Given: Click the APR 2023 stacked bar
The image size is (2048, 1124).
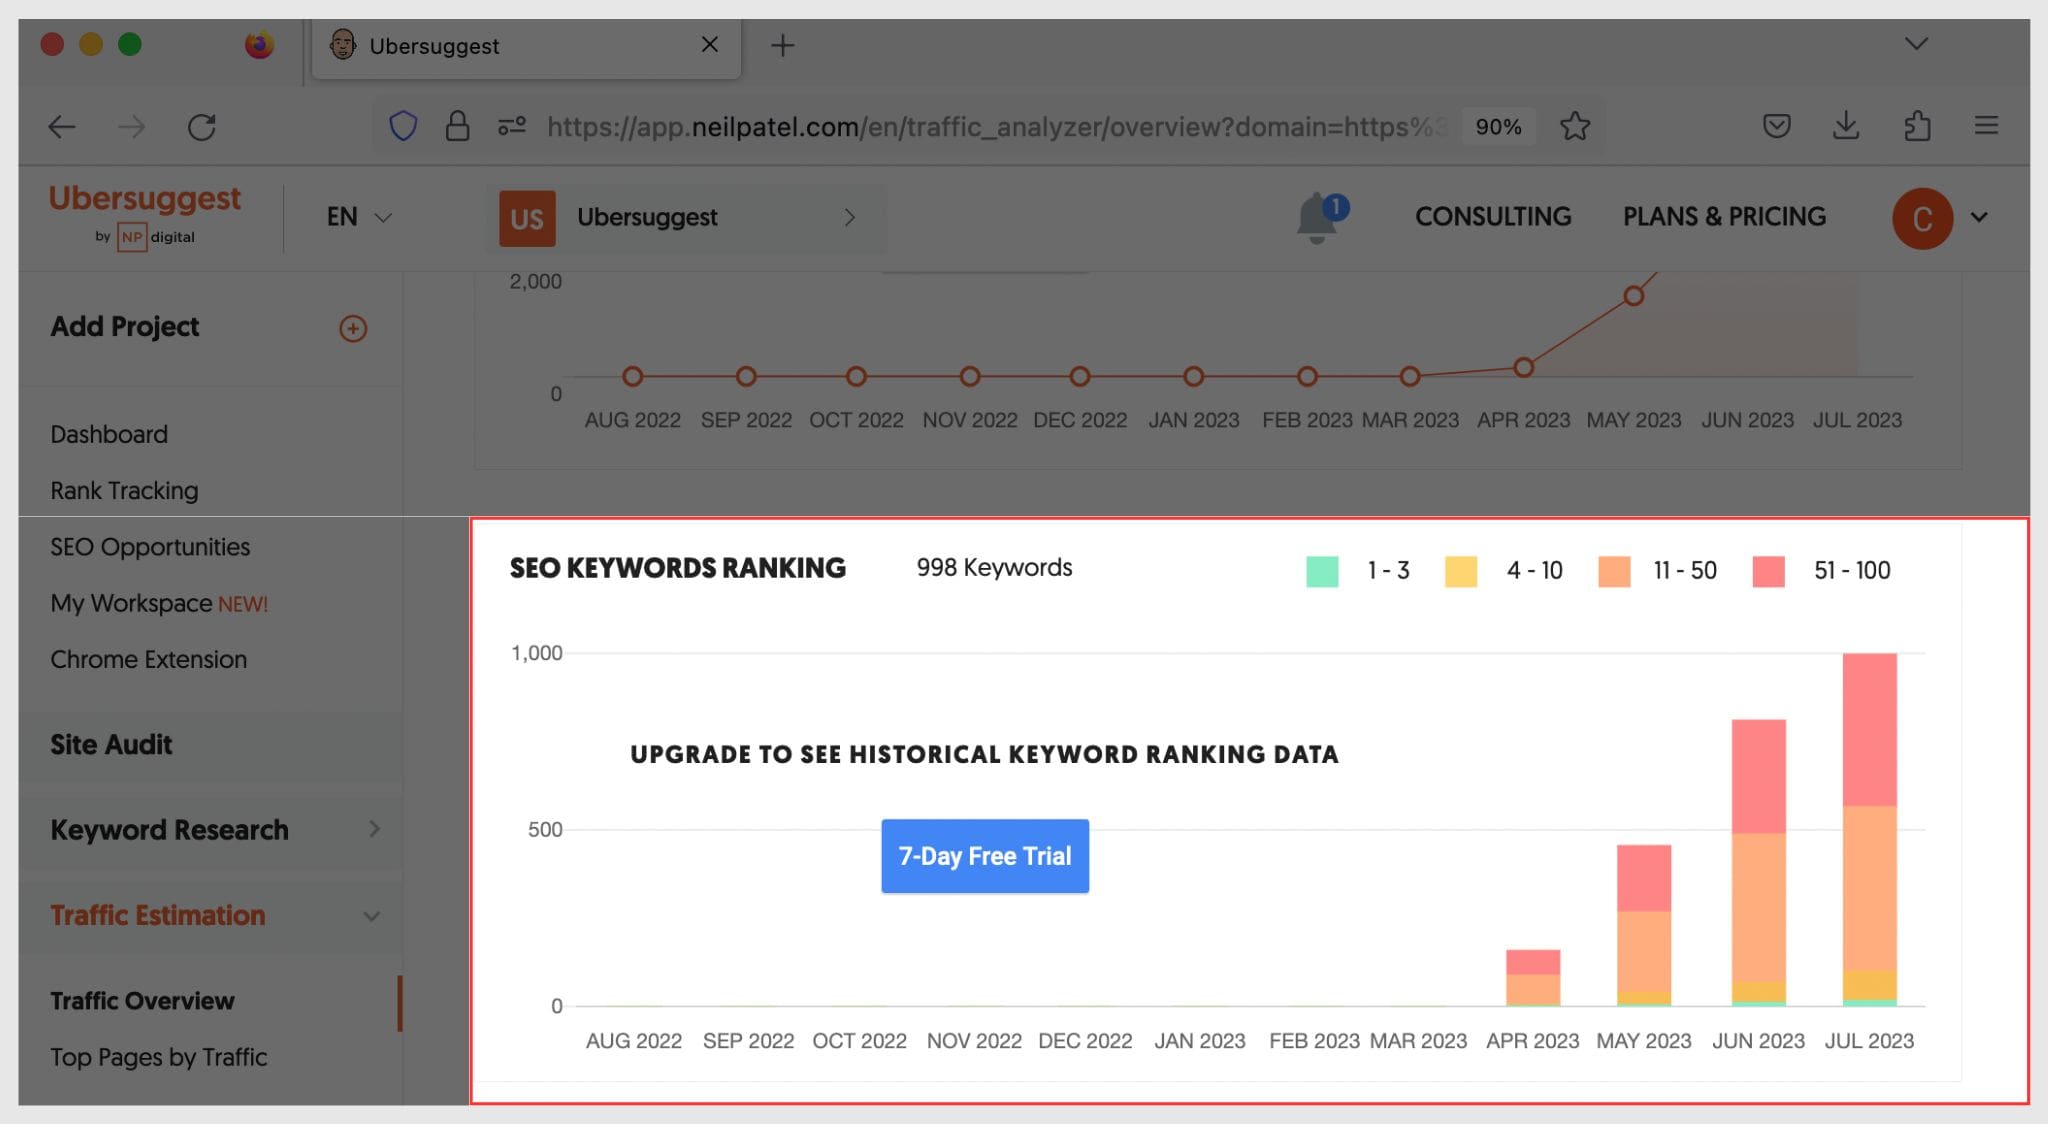Looking at the screenshot, I should pos(1533,977).
